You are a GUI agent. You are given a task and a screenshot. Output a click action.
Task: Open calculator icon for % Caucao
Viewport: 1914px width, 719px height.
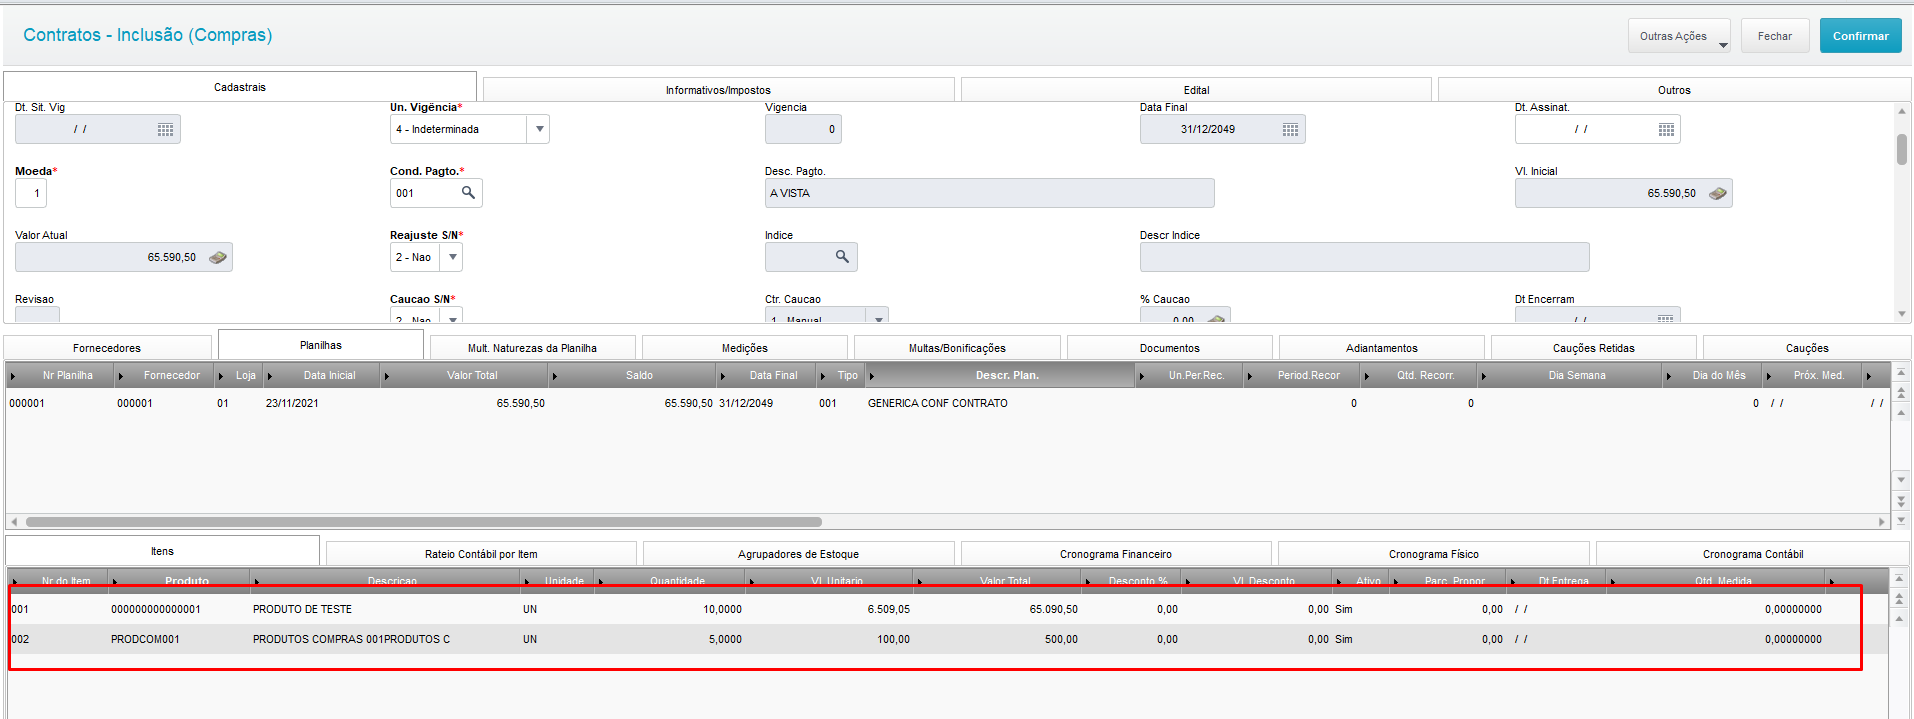1216,318
